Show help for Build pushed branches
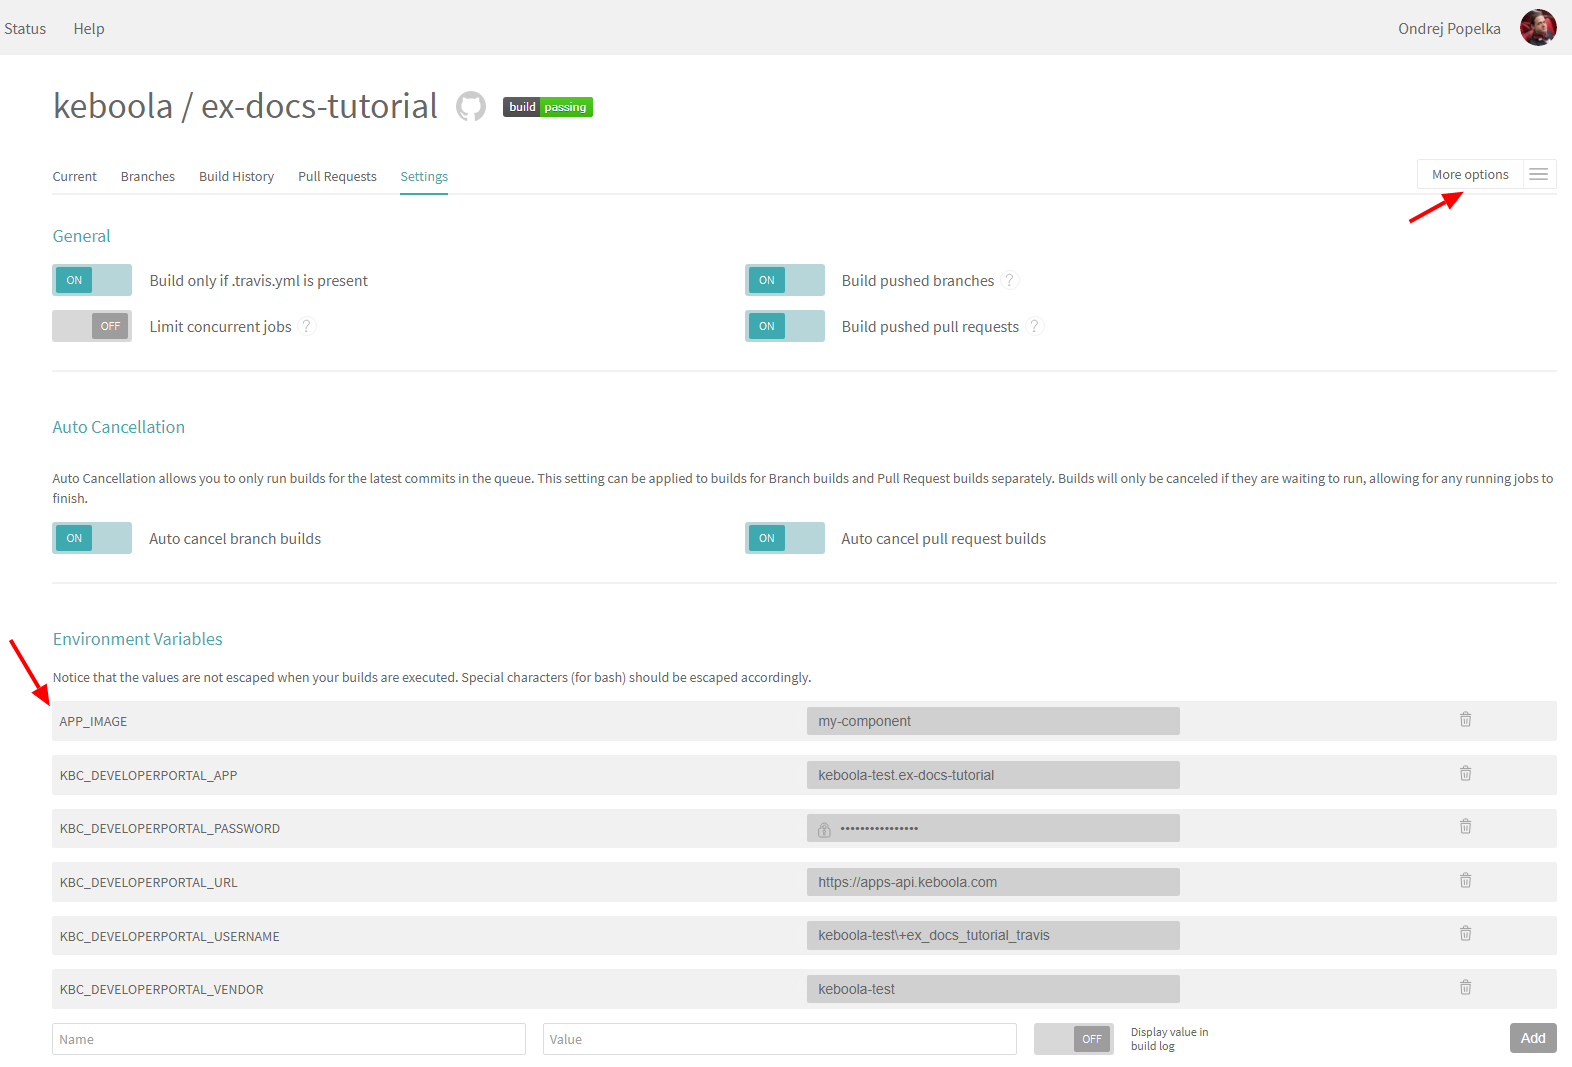Viewport: 1572px width, 1067px height. [1010, 280]
